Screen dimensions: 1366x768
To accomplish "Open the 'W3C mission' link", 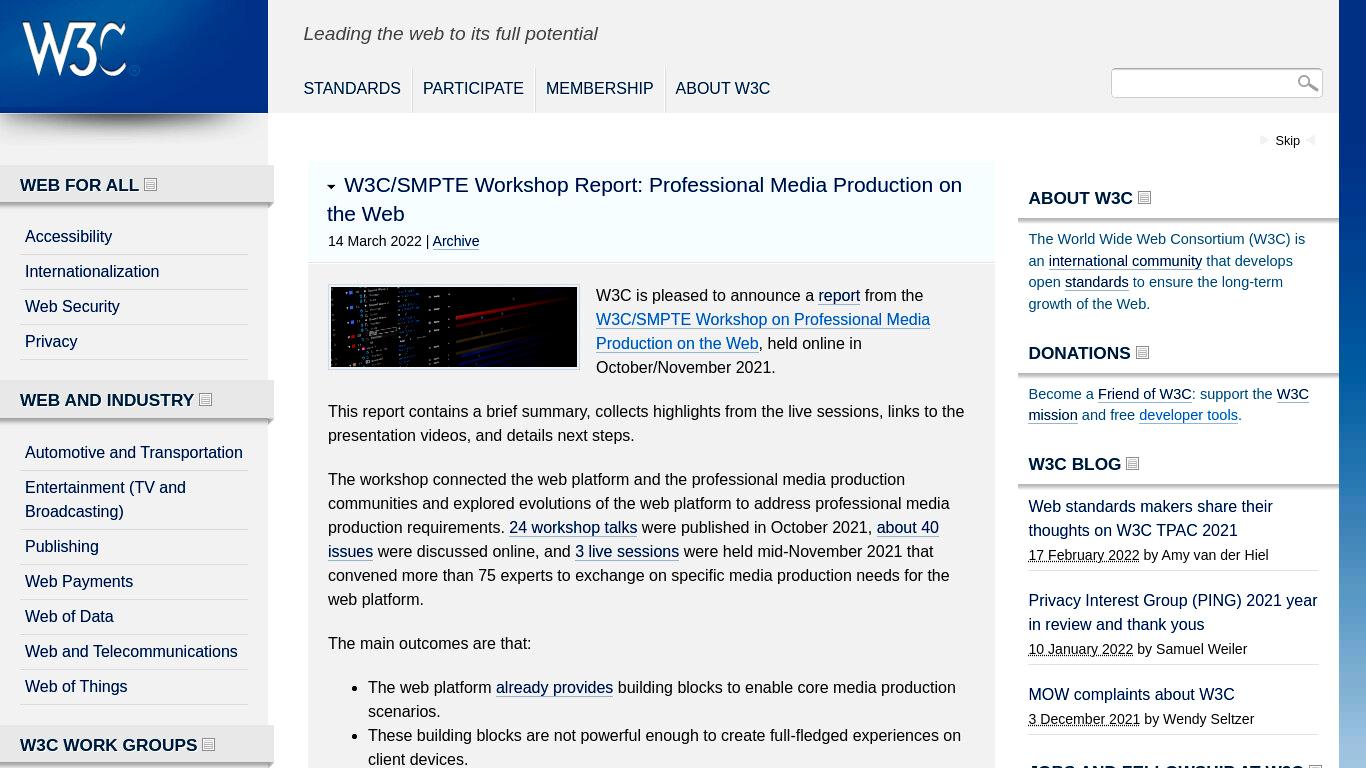I will point(1168,404).
